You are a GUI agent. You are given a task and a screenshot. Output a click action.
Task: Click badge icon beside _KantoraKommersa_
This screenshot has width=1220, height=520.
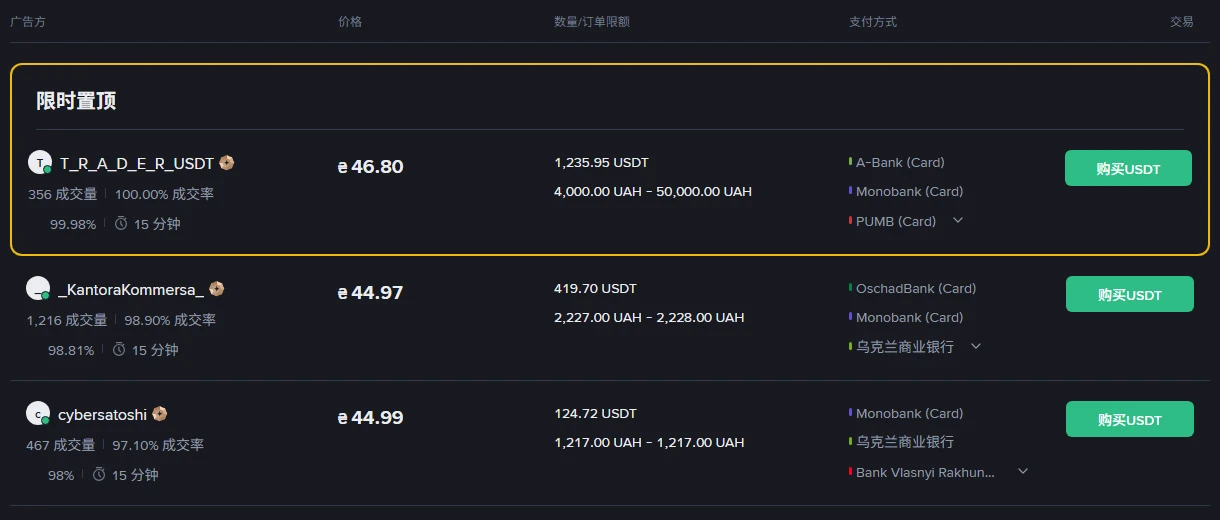click(x=217, y=288)
